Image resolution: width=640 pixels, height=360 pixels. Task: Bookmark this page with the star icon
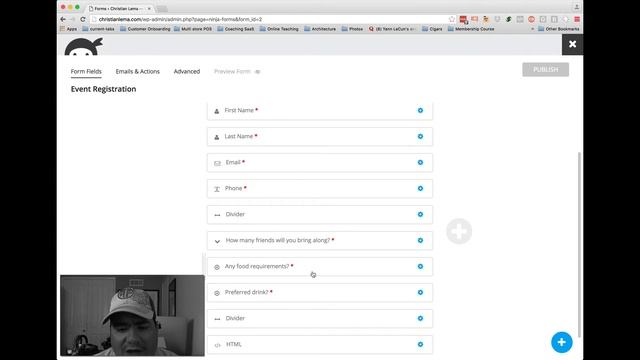451,19
